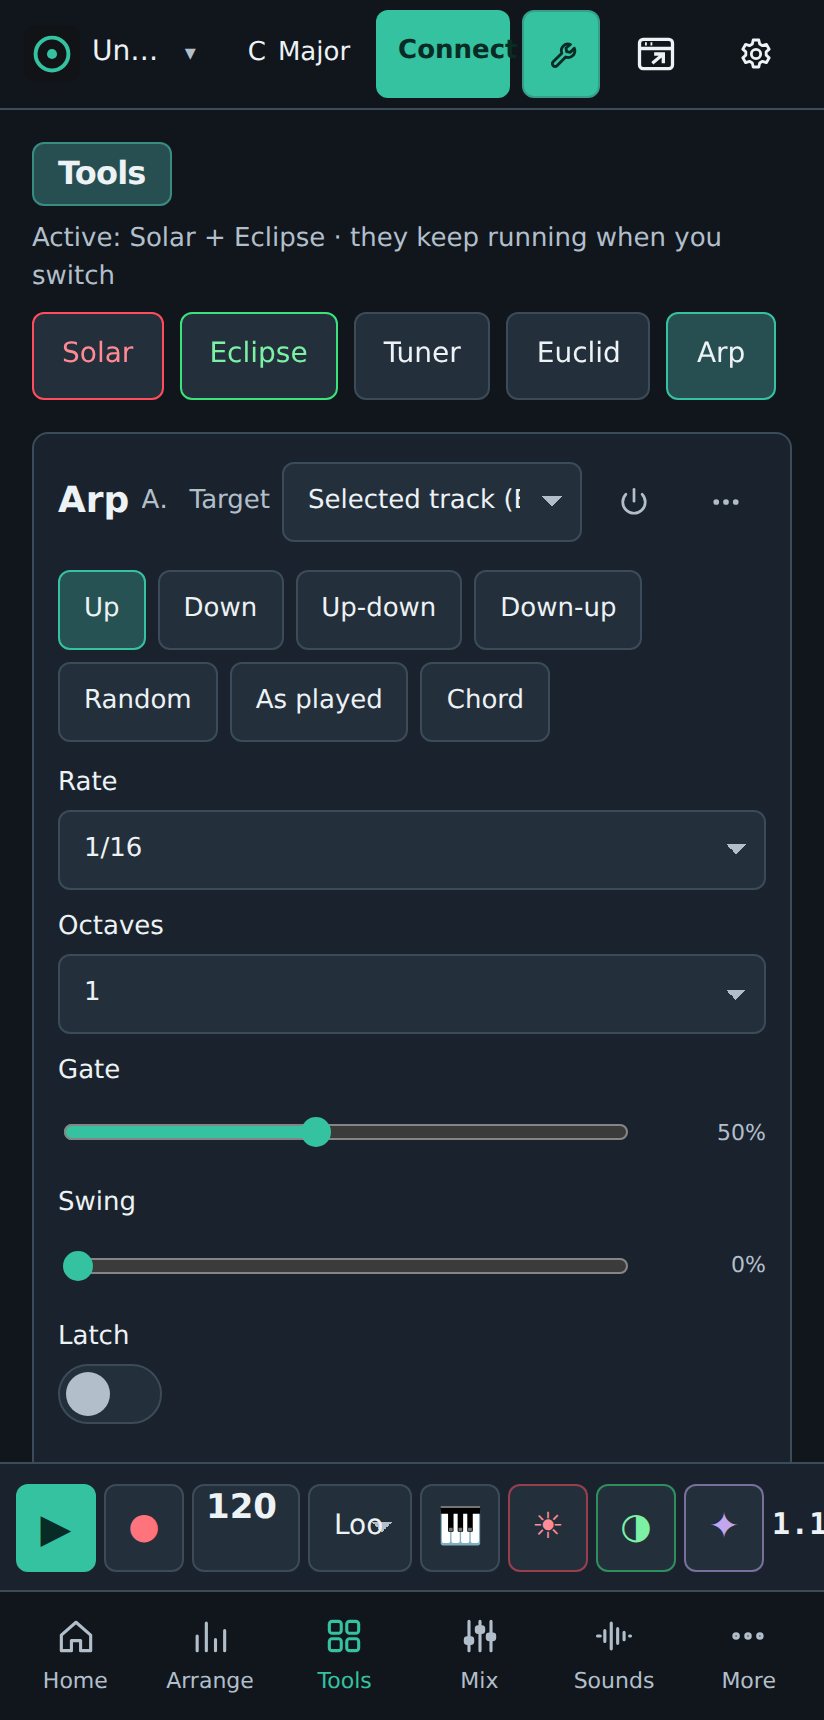The image size is (824, 1720).
Task: Open the Octaves dropdown
Action: coord(412,994)
